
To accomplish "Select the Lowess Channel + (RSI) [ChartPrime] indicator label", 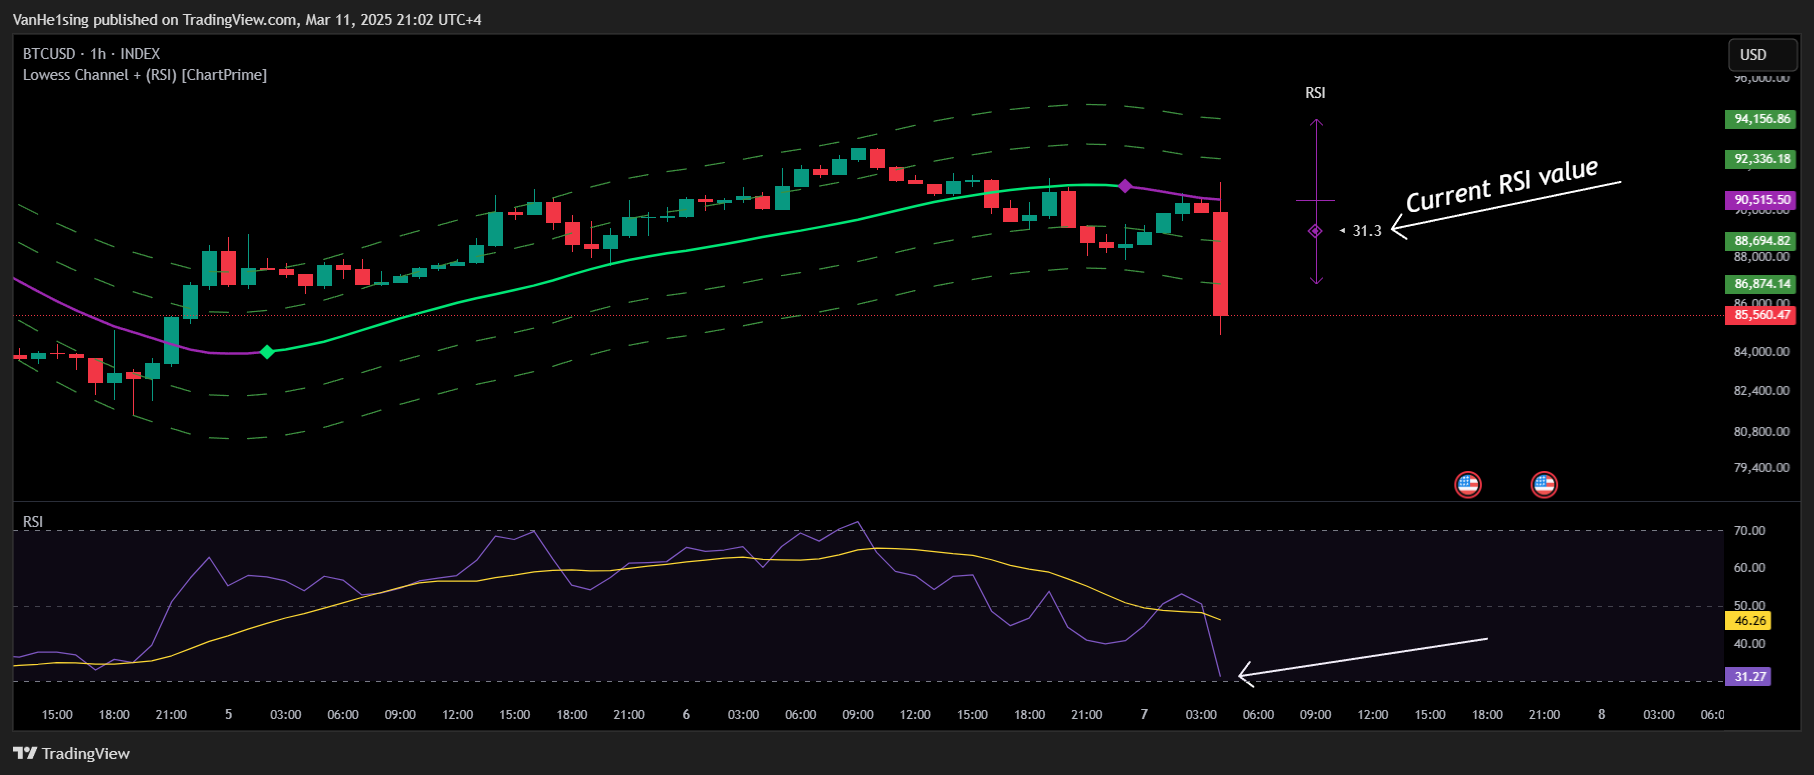I will coord(145,75).
